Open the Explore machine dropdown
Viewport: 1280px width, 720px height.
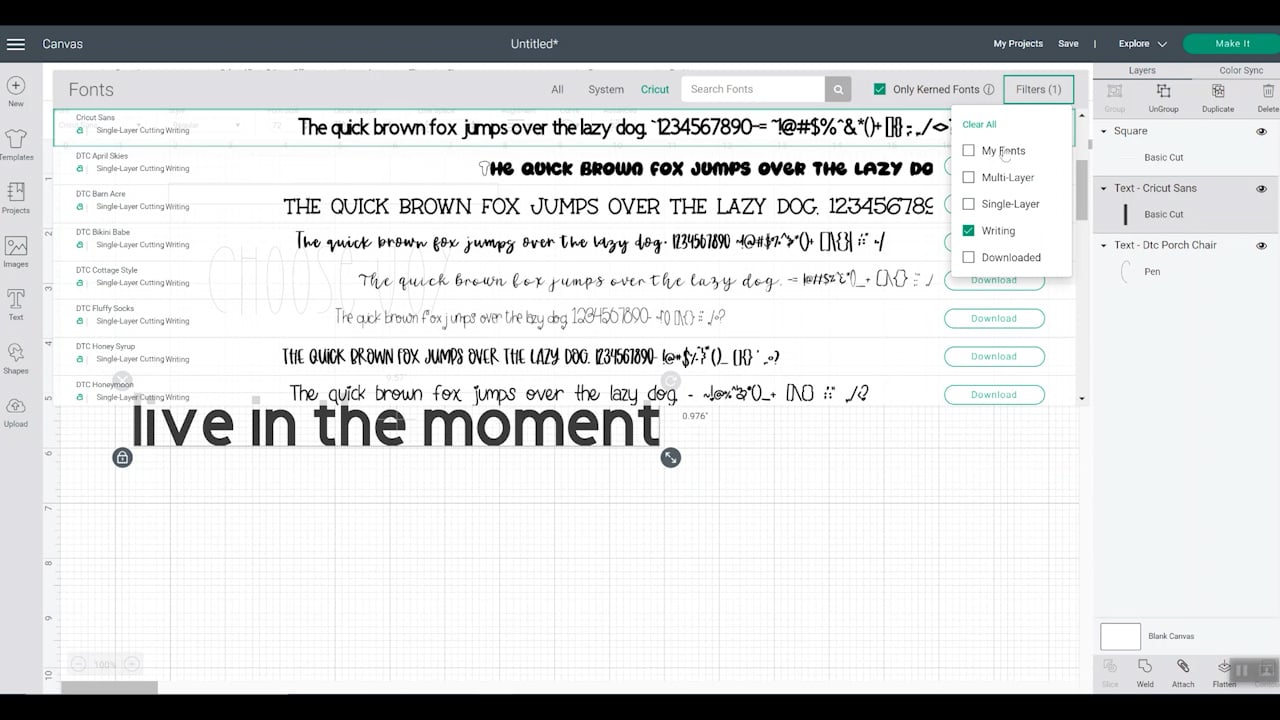pos(1143,44)
